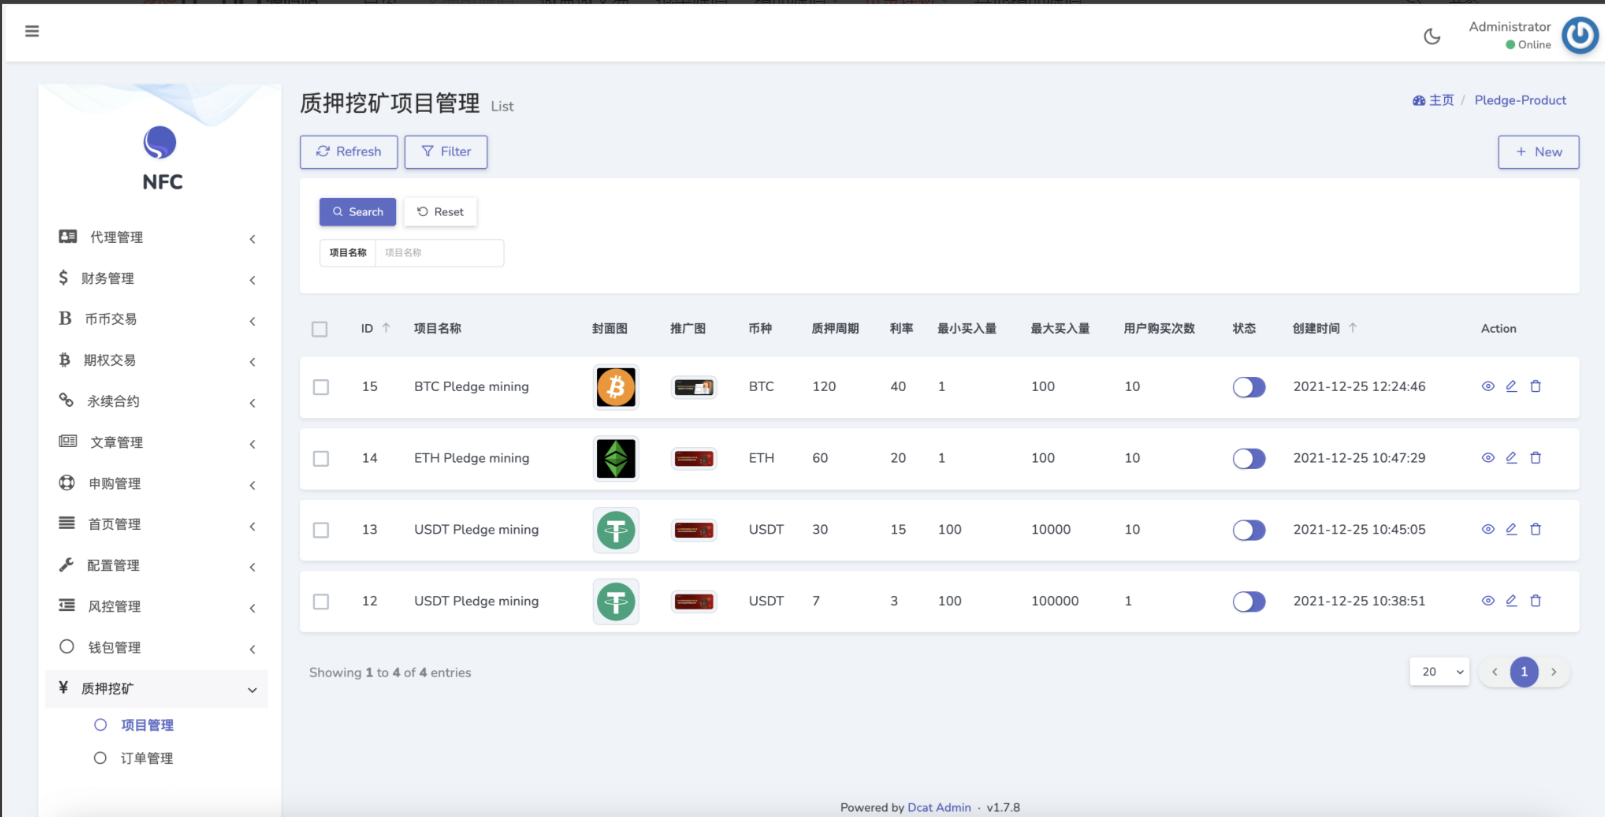Tick the select-all checkbox in table header

pos(320,329)
